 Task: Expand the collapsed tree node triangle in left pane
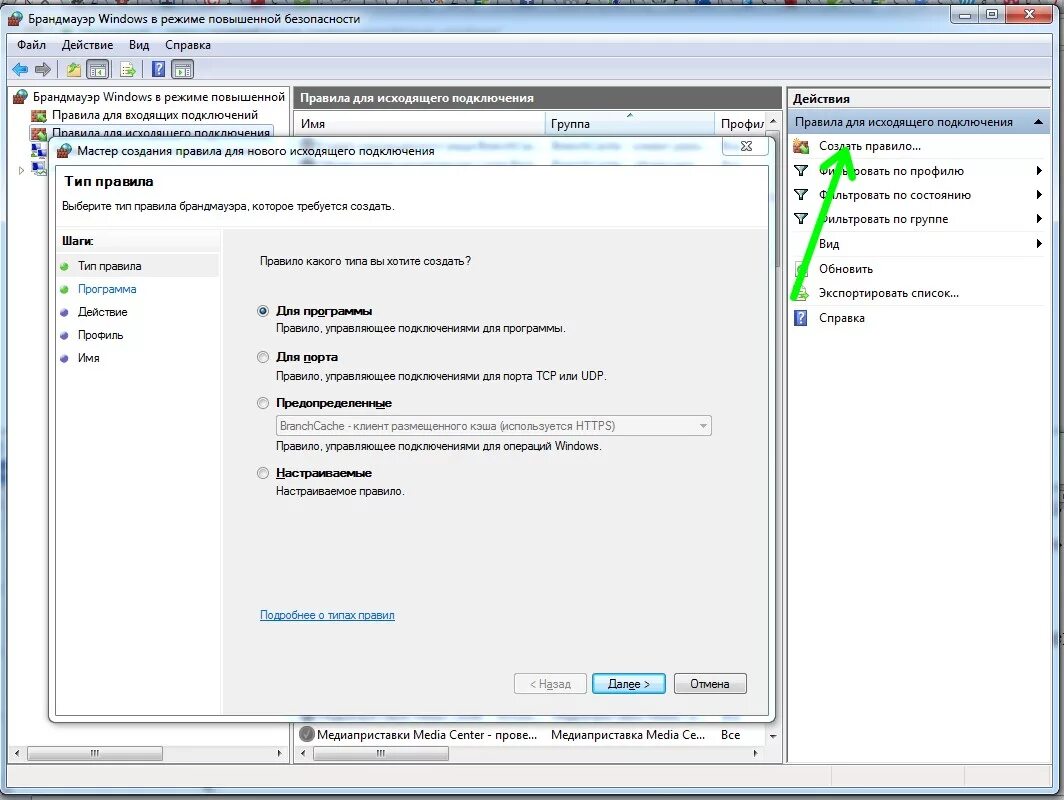21,170
